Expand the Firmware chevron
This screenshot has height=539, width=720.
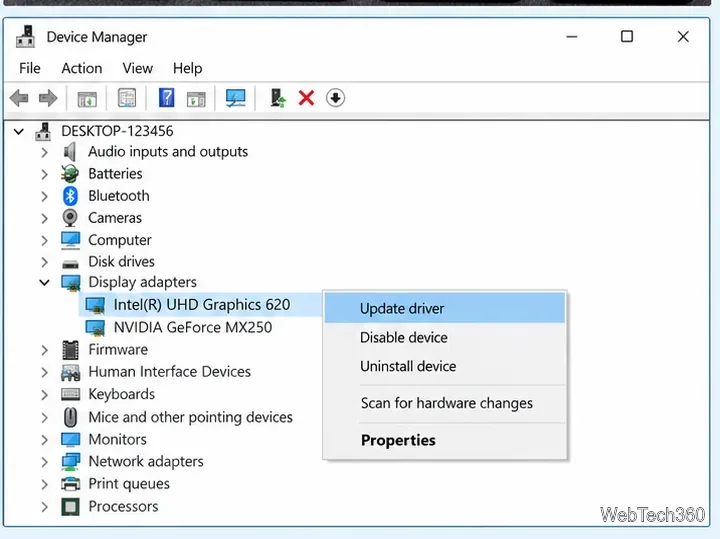45,350
